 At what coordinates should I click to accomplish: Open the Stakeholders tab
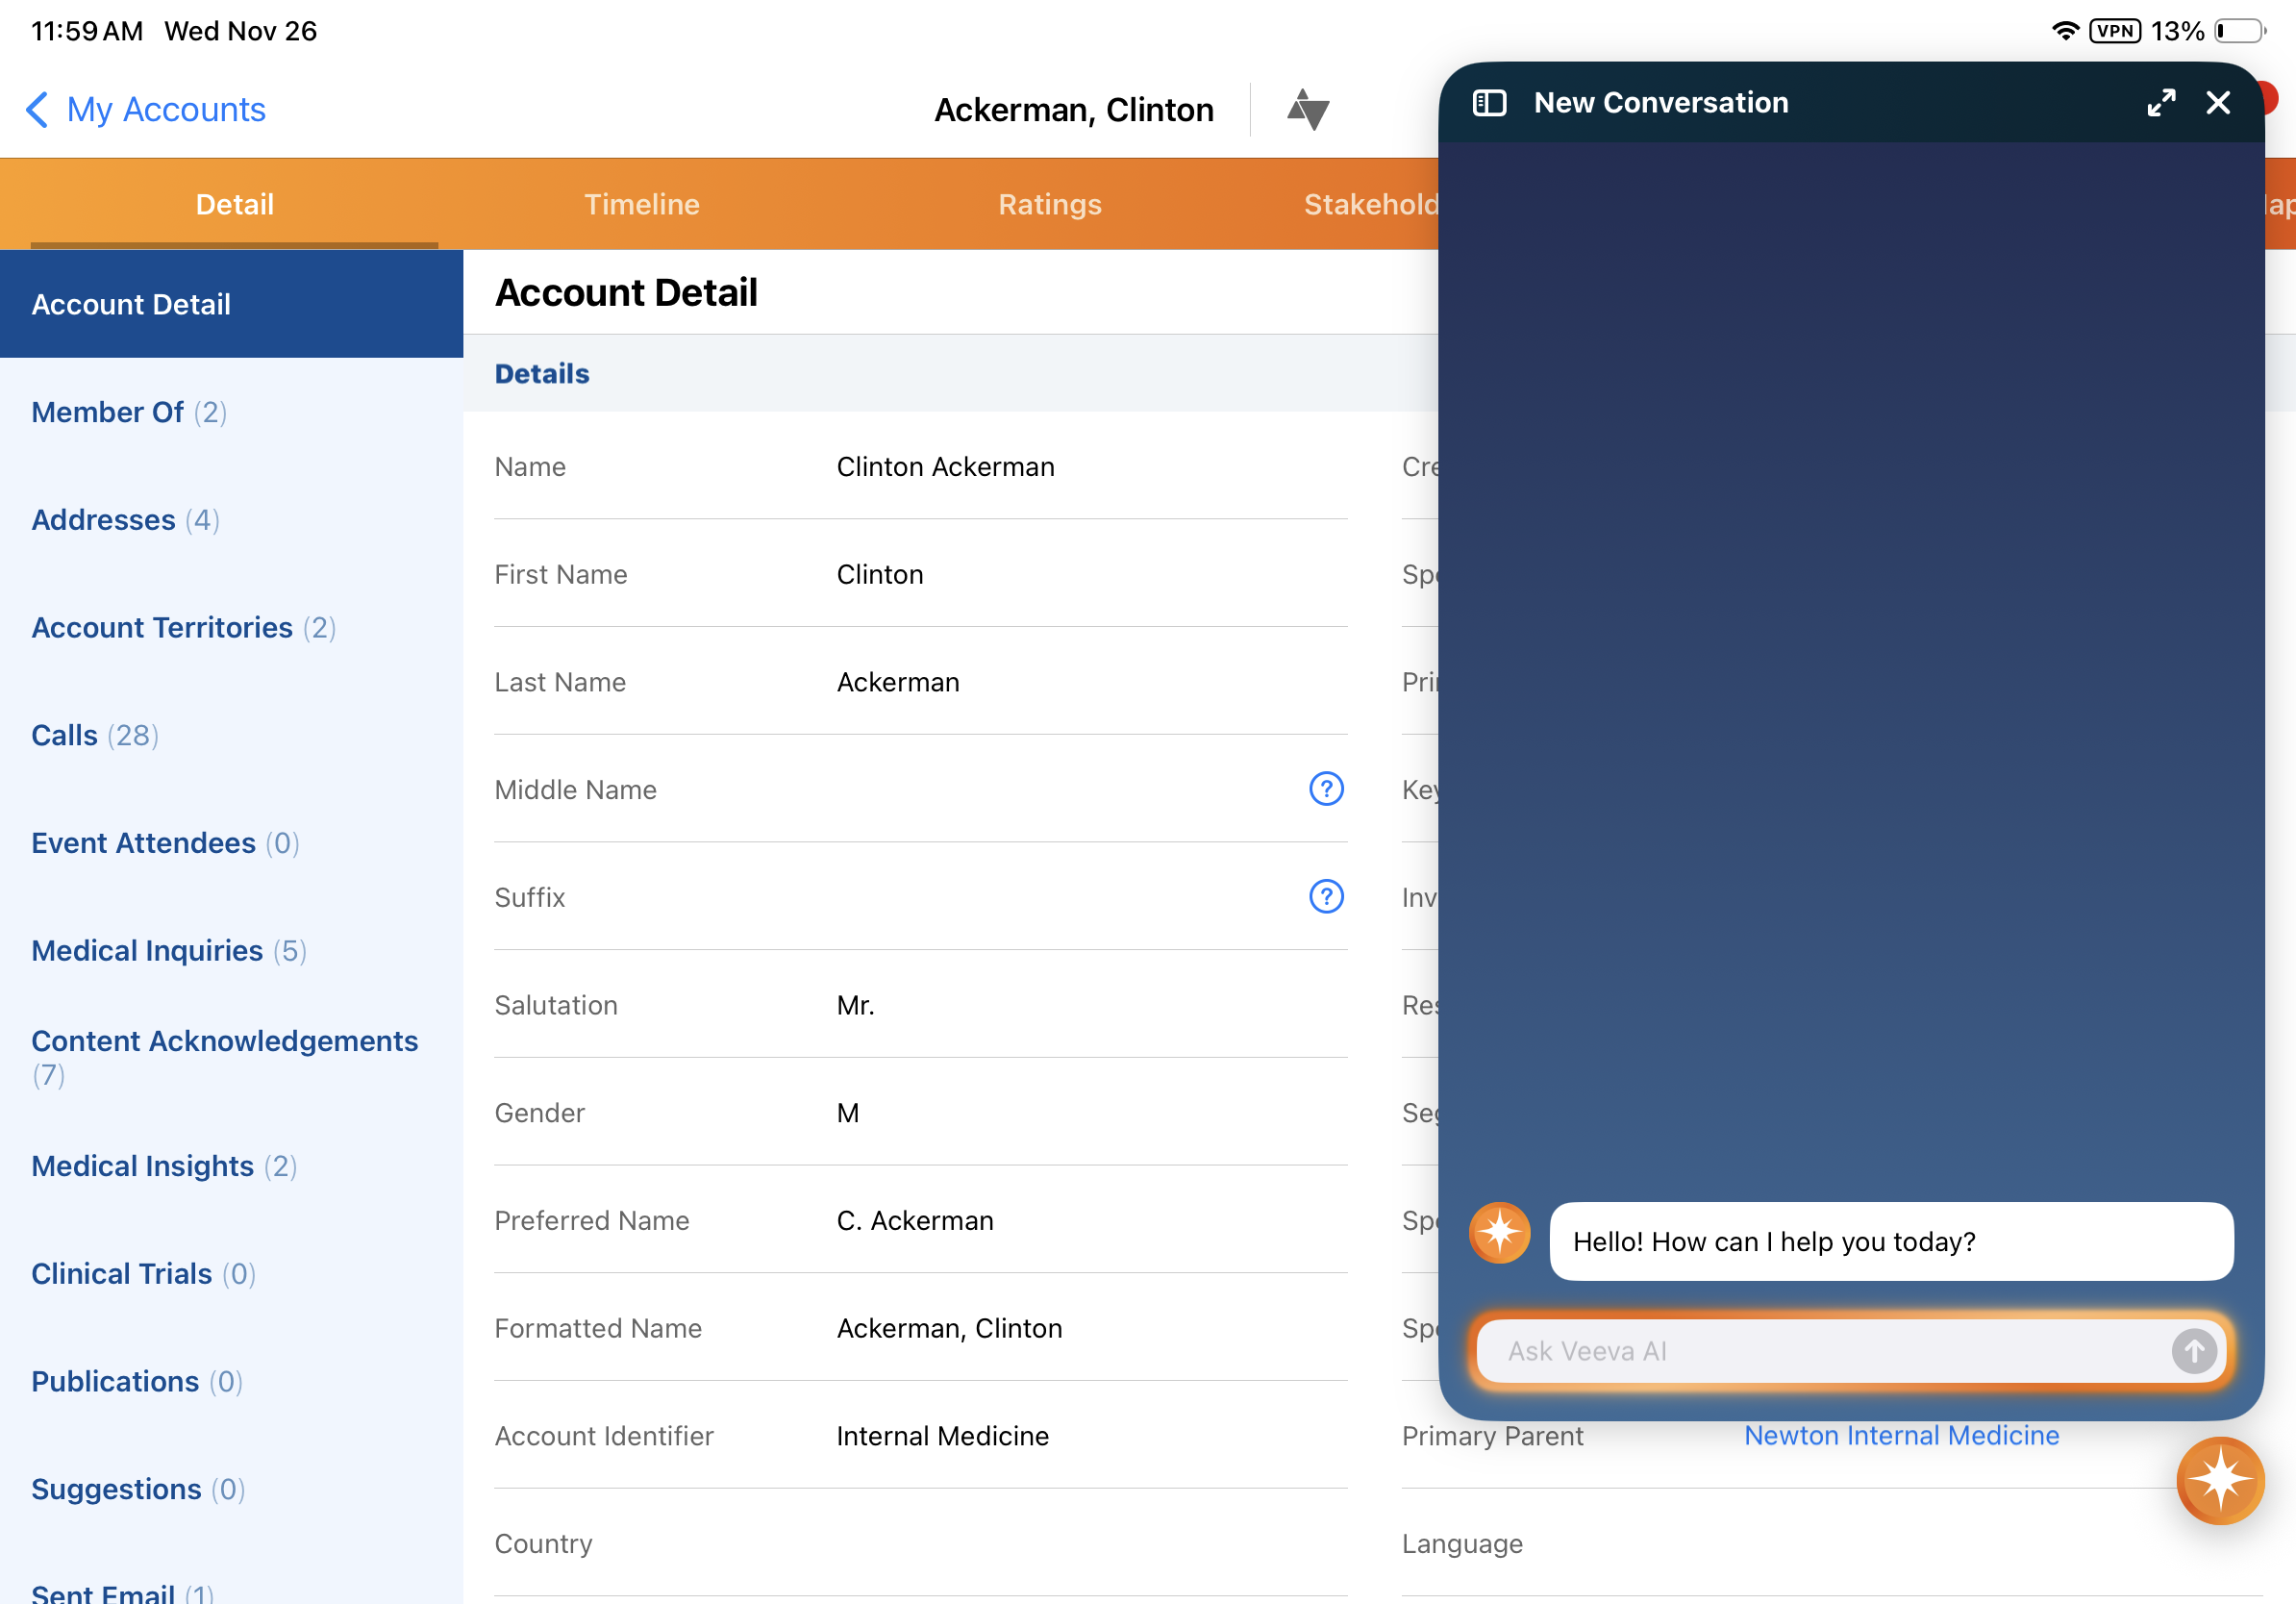(x=1370, y=204)
